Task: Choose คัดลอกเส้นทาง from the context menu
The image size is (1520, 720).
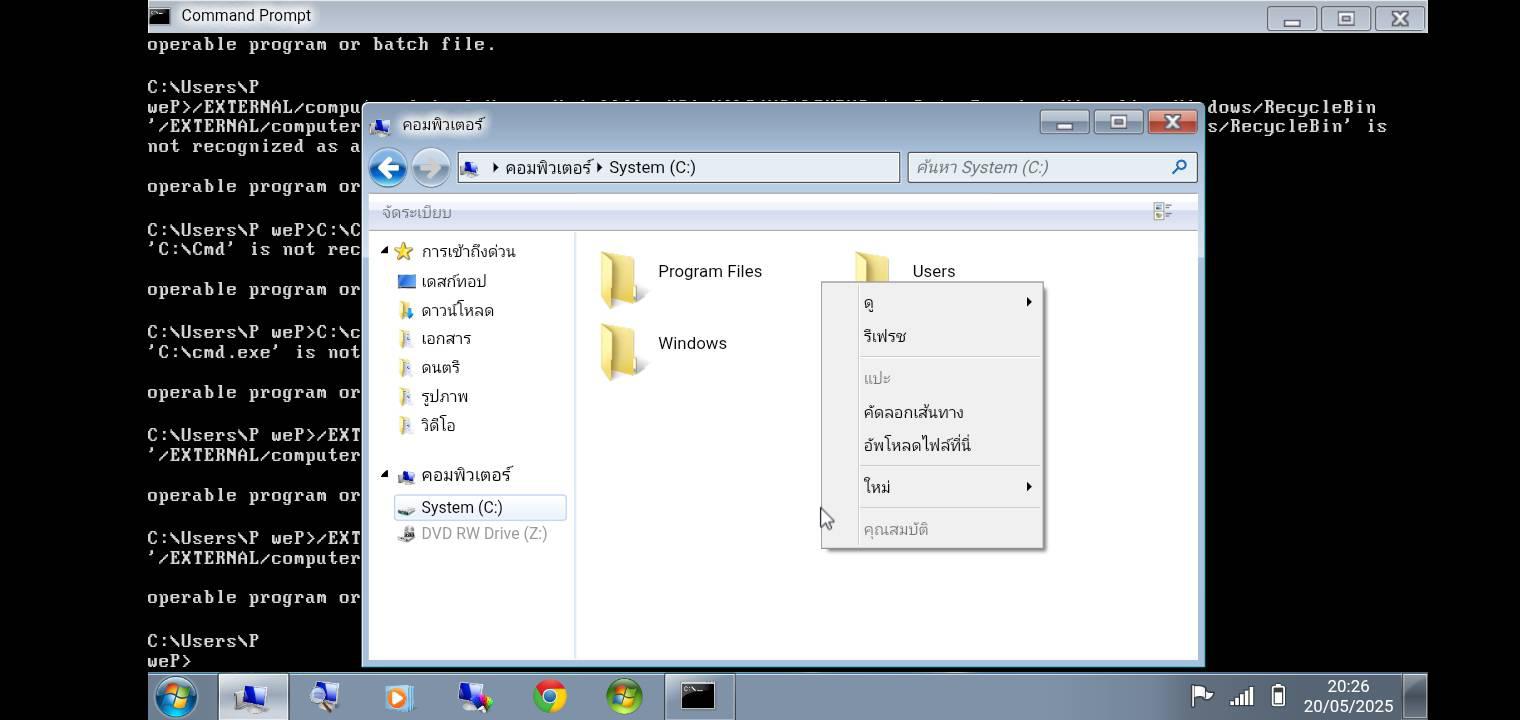Action: (x=932, y=412)
